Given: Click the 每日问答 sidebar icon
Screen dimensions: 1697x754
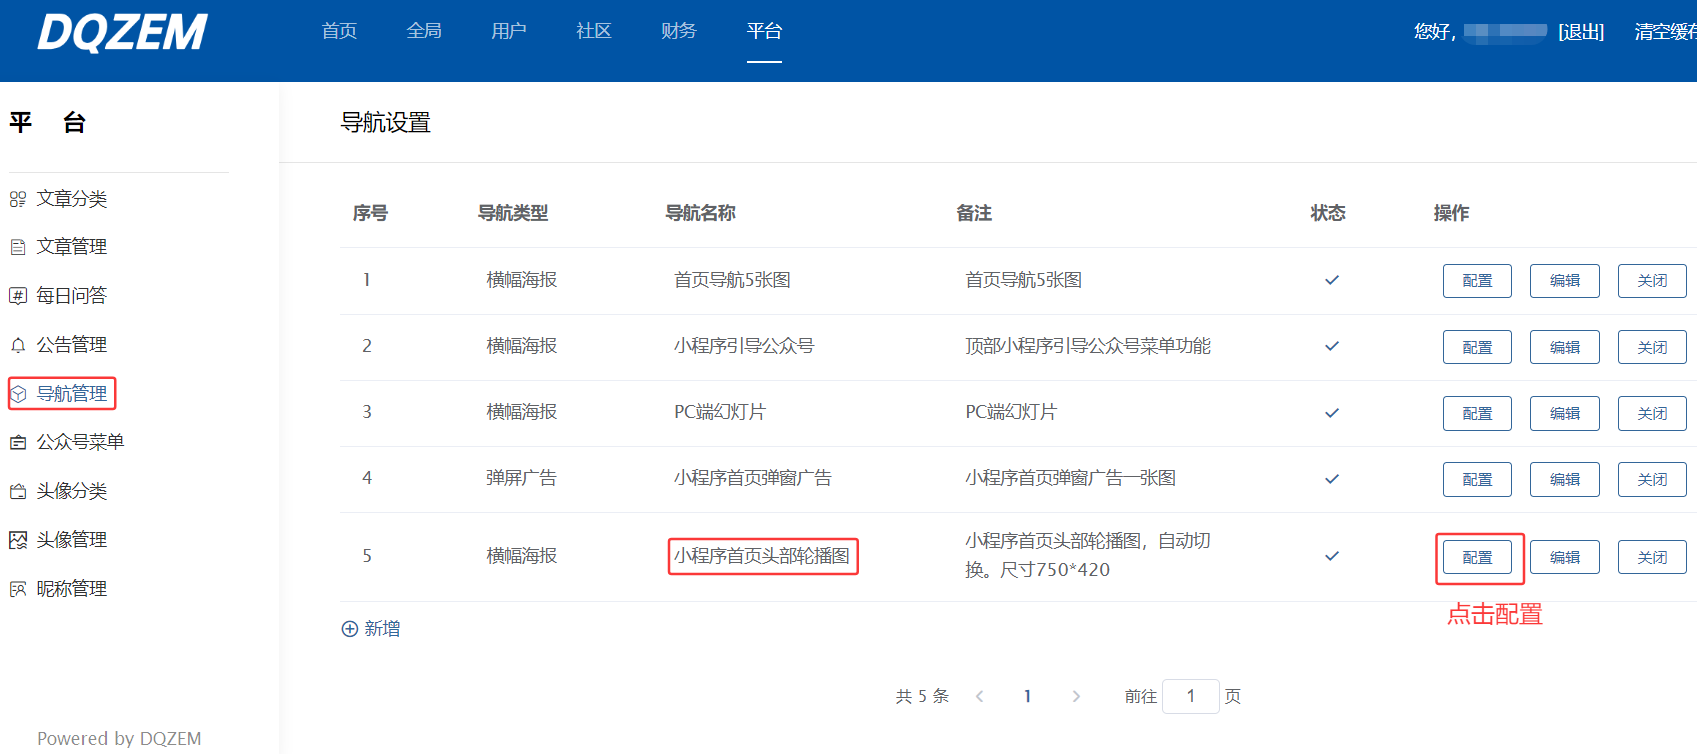Looking at the screenshot, I should (x=18, y=296).
